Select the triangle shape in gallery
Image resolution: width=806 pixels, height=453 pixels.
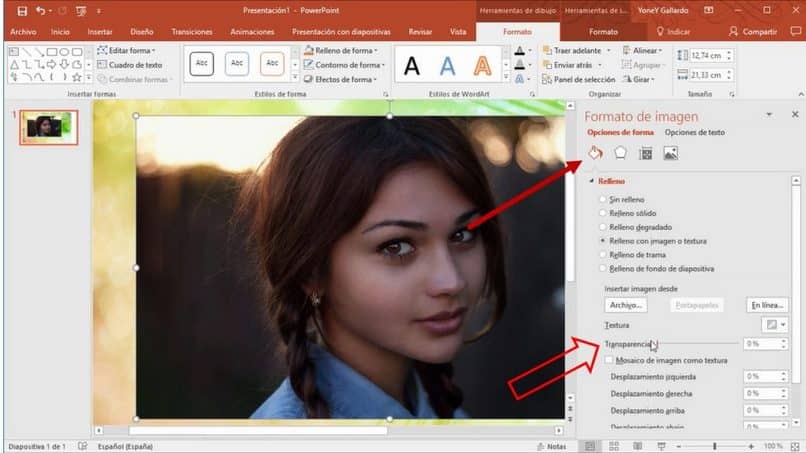tap(14, 65)
